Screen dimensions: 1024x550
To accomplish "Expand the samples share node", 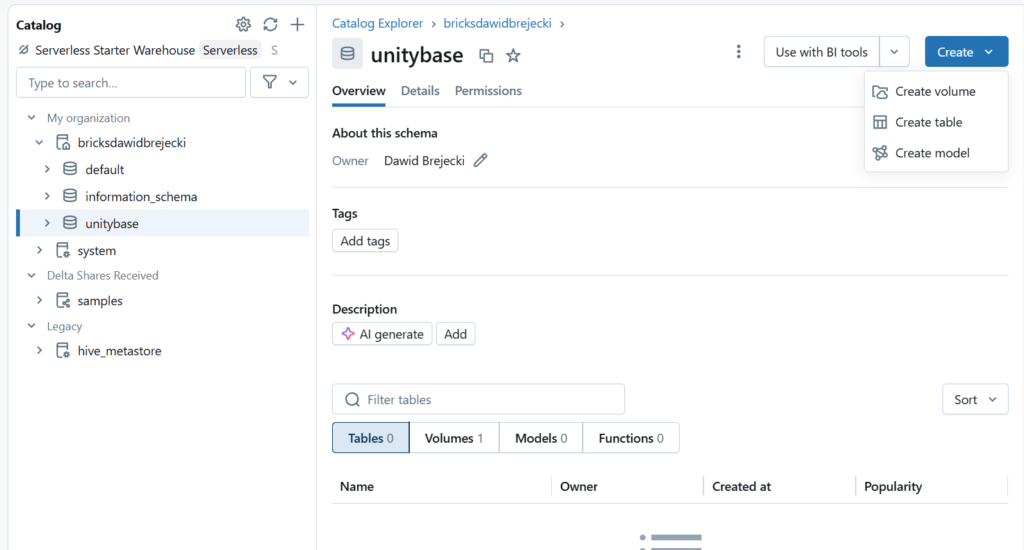I will (x=40, y=300).
